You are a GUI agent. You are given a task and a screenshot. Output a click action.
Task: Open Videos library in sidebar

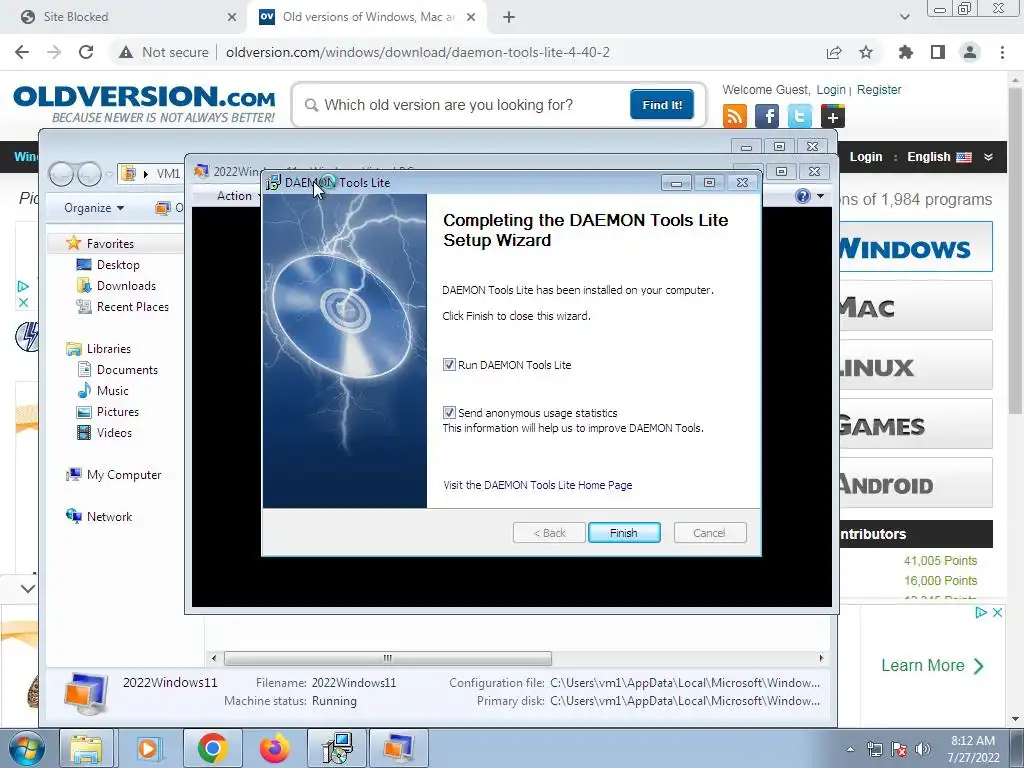pos(114,432)
